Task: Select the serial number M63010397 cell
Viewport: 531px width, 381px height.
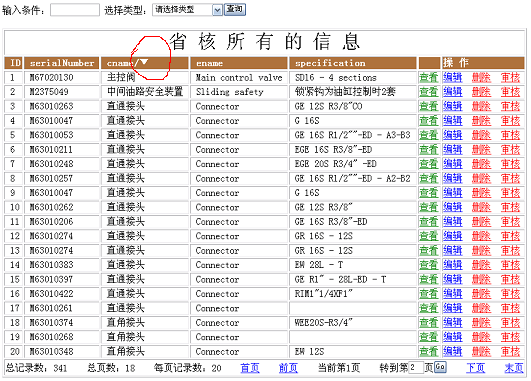Action: click(62, 279)
